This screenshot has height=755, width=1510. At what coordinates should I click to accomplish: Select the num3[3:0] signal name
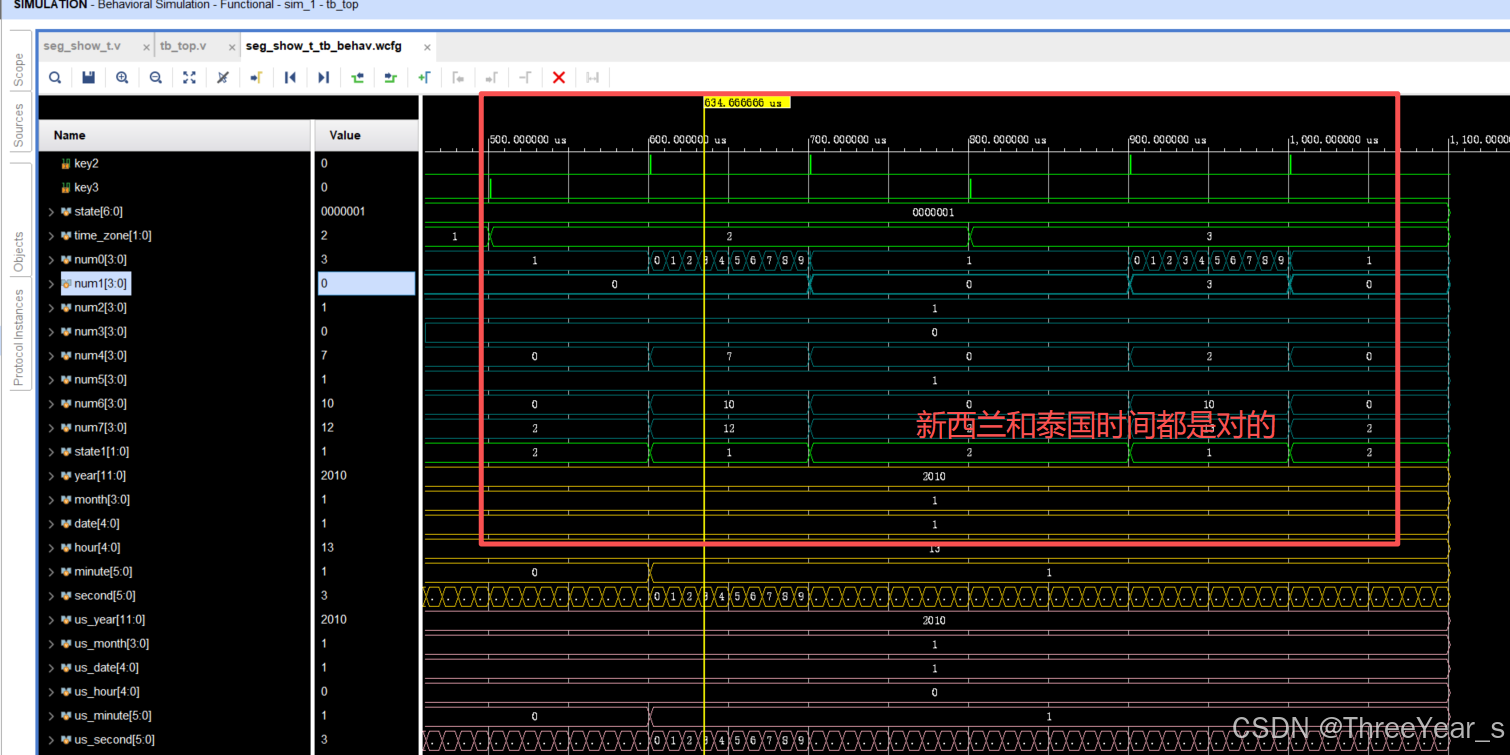(100, 332)
